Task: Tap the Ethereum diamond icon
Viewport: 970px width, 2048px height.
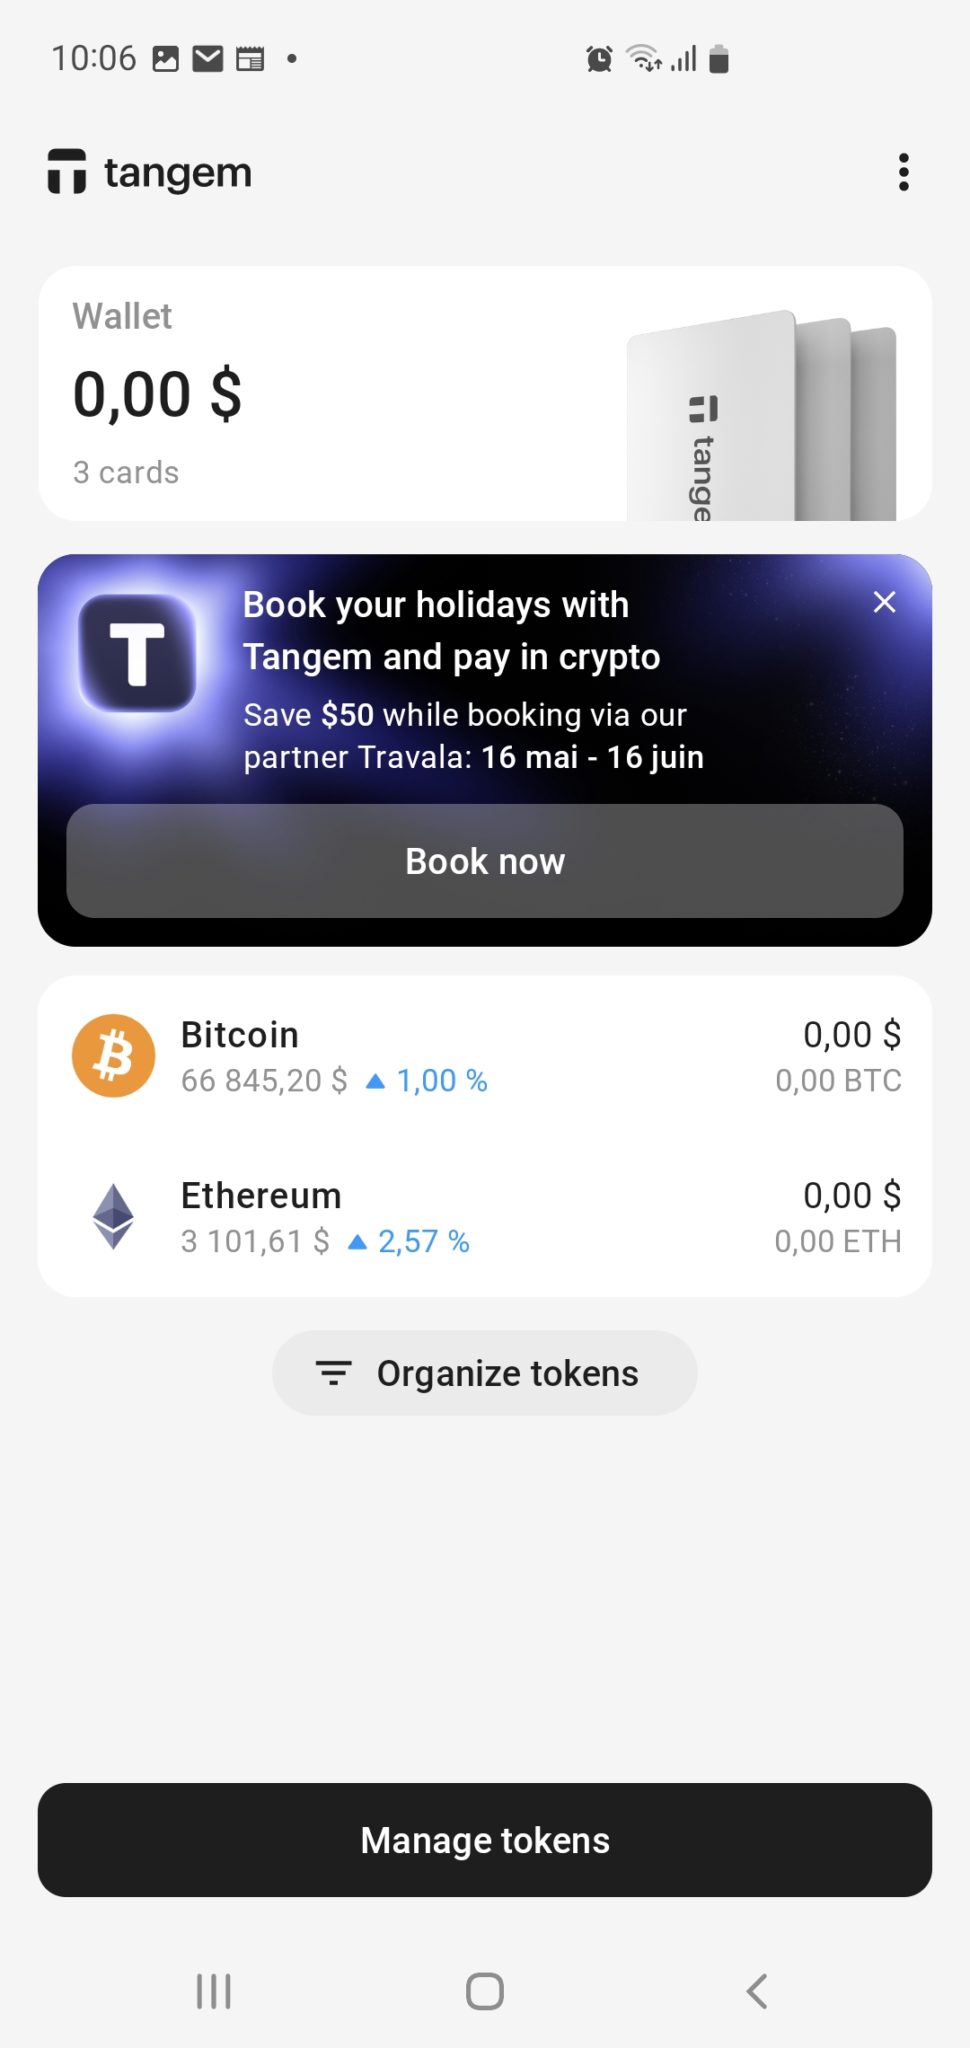Action: (114, 1216)
